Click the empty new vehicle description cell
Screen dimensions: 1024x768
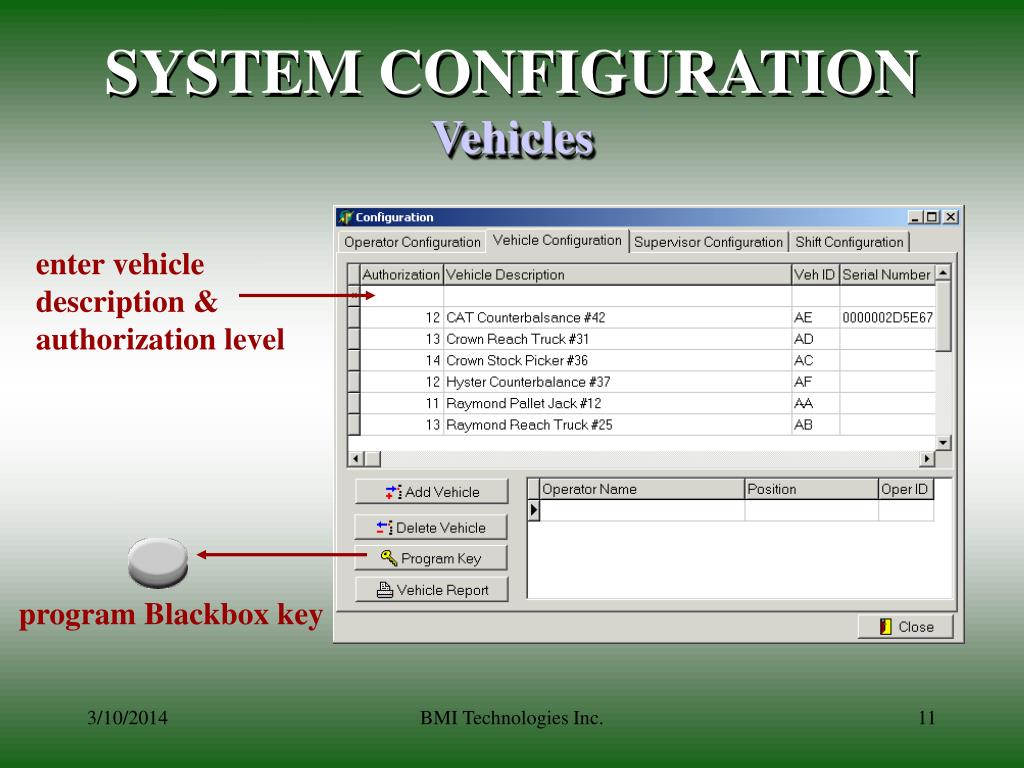point(617,296)
